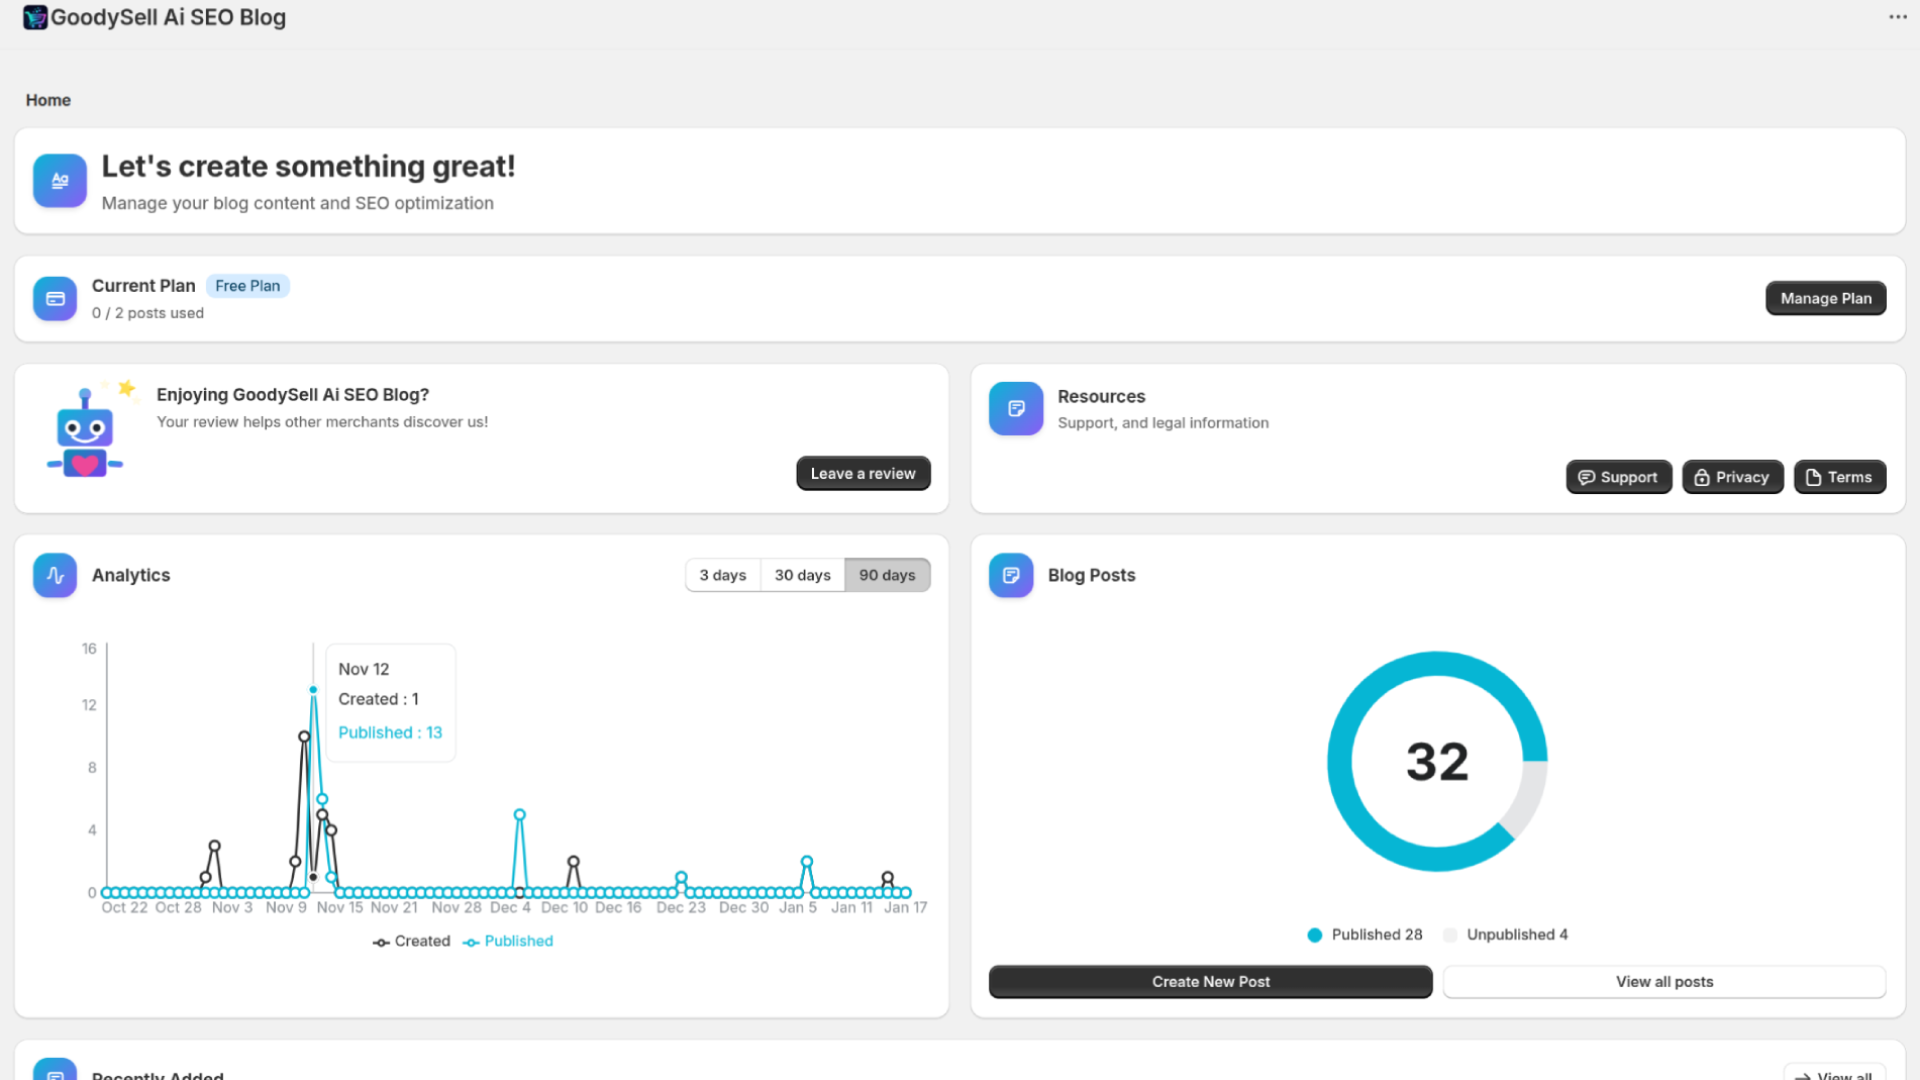Open the Terms page
The height and width of the screenshot is (1080, 1920).
point(1839,477)
